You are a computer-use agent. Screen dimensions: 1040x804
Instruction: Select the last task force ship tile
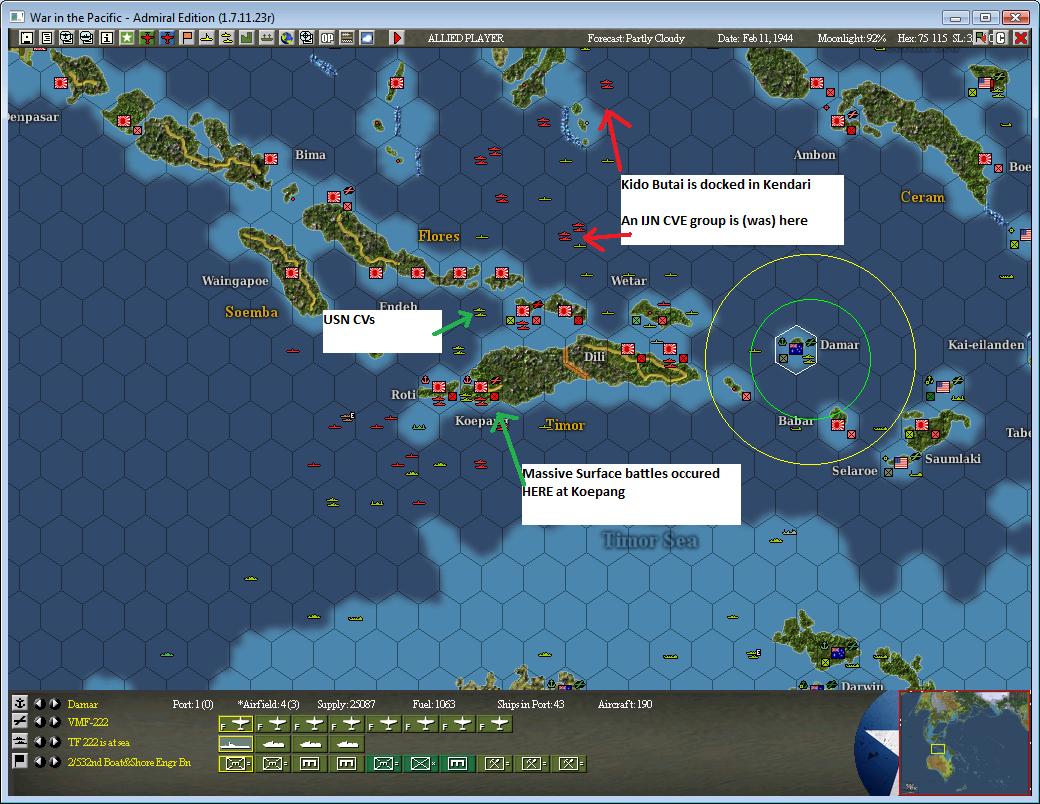(x=347, y=744)
